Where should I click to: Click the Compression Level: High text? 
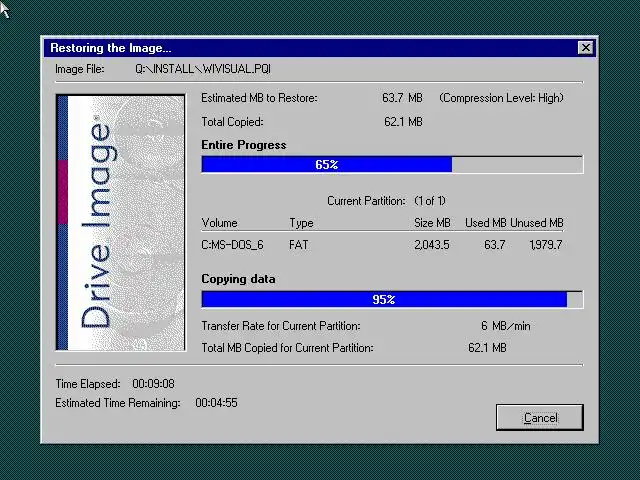point(501,98)
